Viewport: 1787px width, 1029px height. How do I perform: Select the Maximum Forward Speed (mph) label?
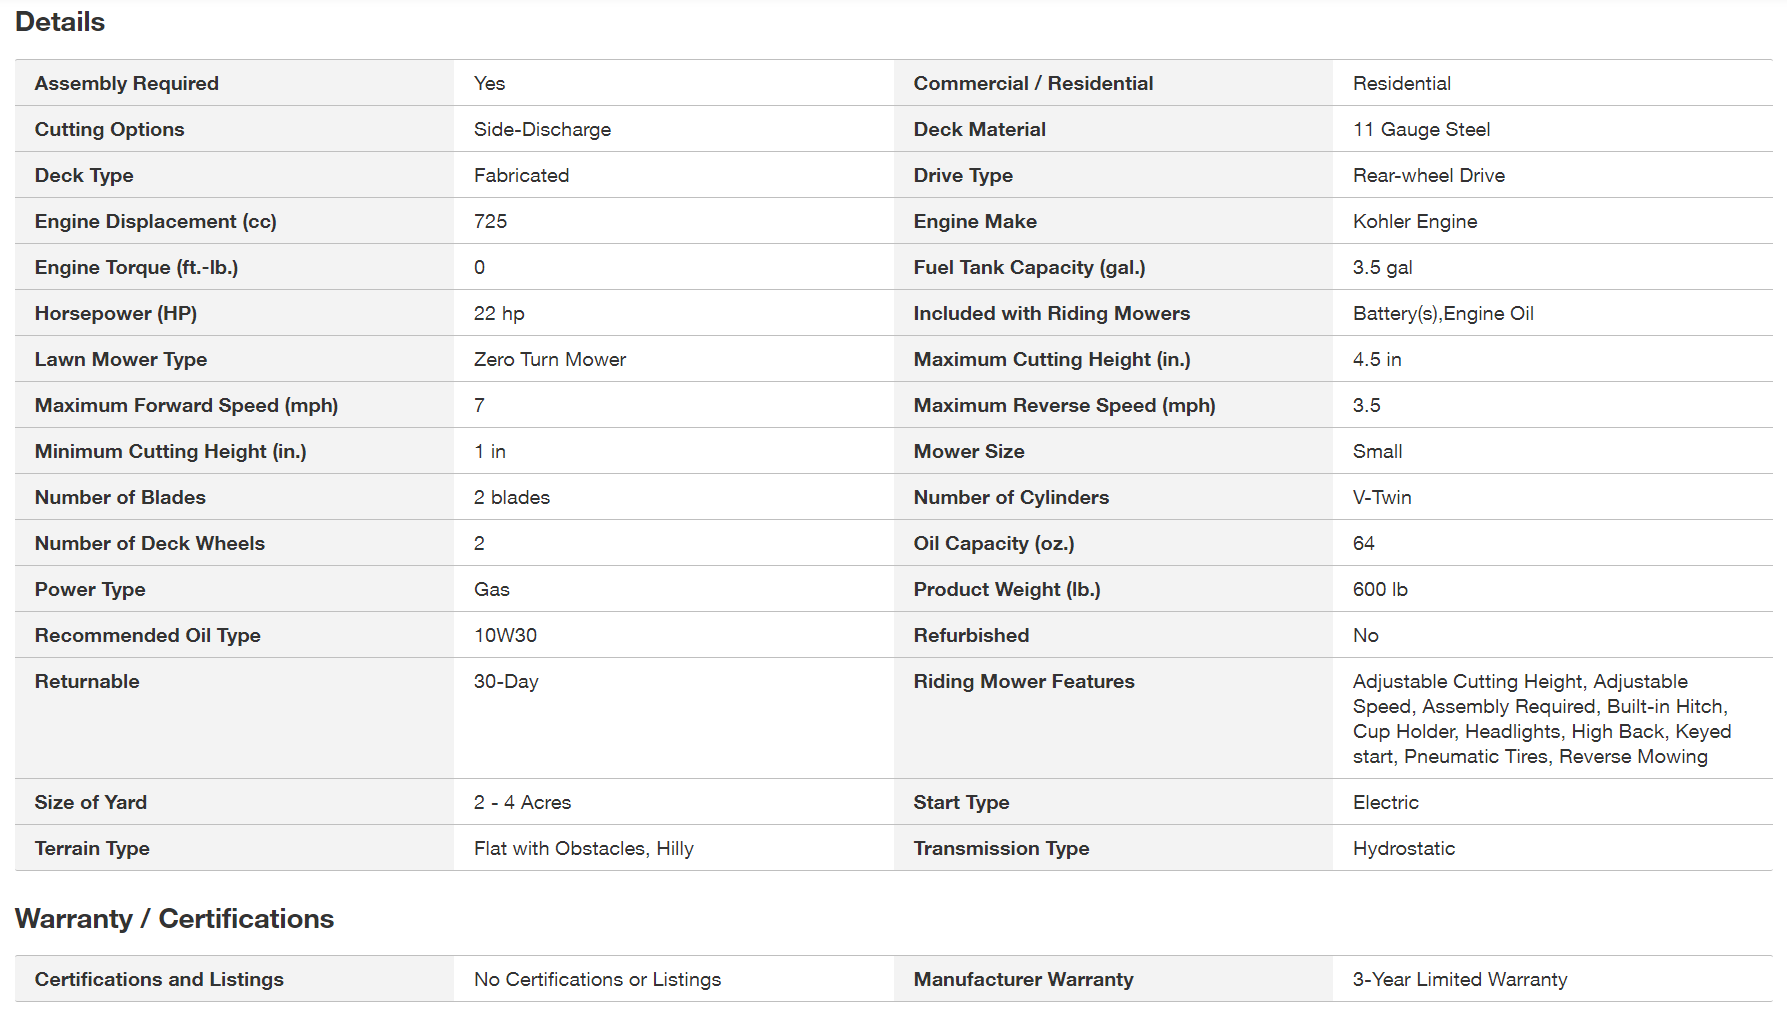pos(186,405)
